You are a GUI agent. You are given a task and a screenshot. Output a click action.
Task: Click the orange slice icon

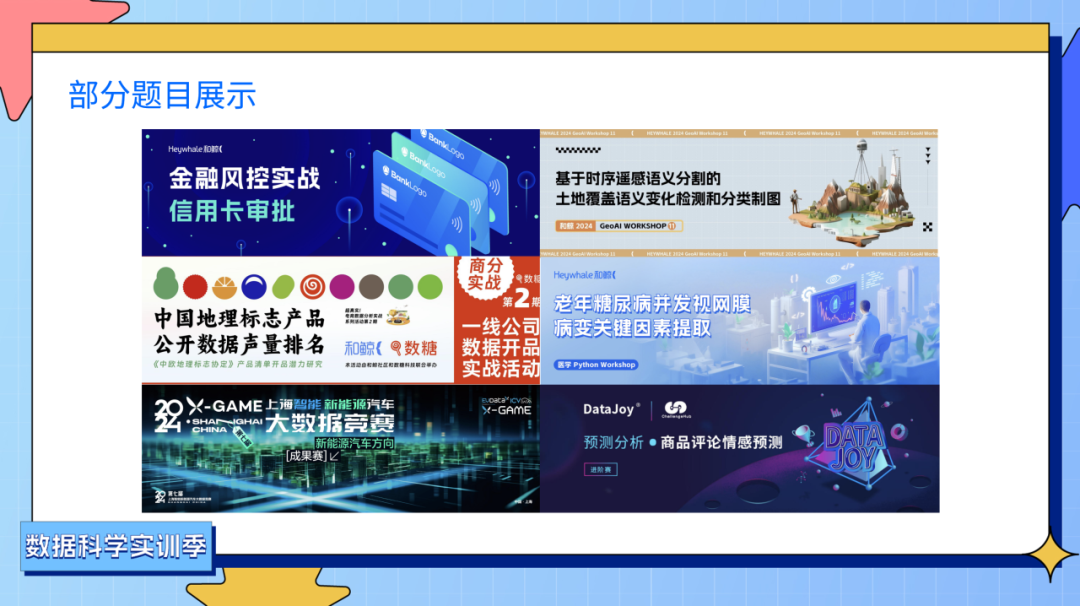pyautogui.click(x=225, y=286)
